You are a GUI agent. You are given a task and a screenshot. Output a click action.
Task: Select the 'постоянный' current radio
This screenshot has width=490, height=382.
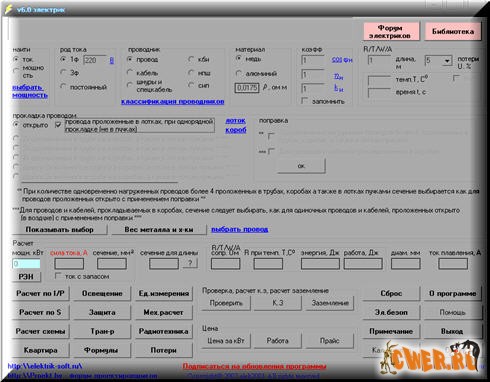(x=63, y=87)
